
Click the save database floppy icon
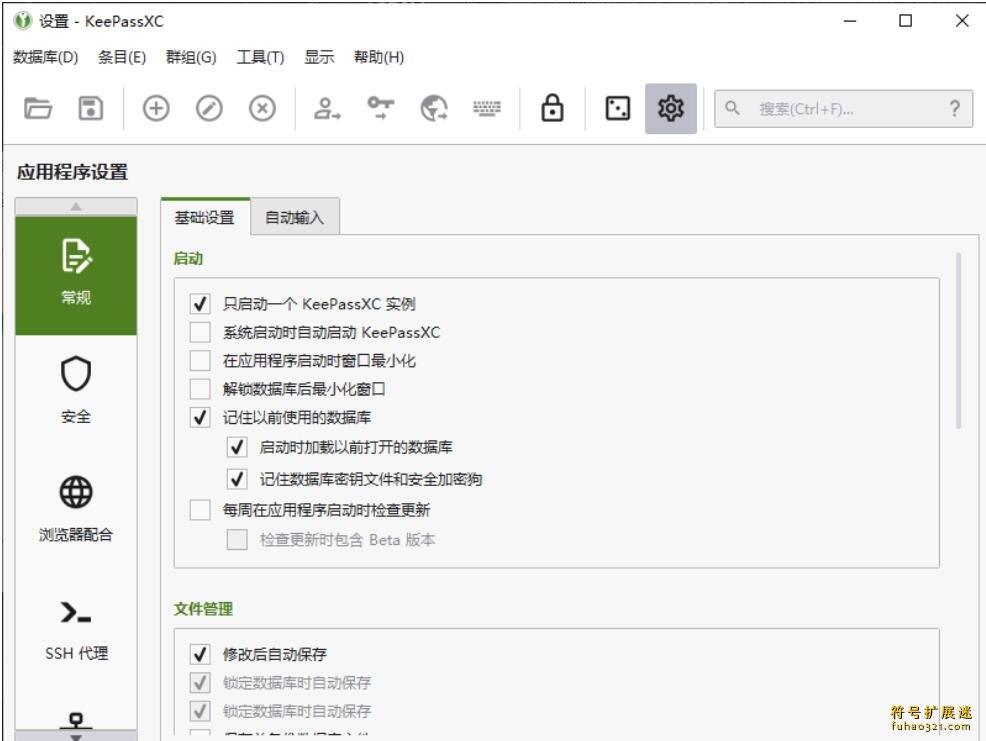coord(91,108)
